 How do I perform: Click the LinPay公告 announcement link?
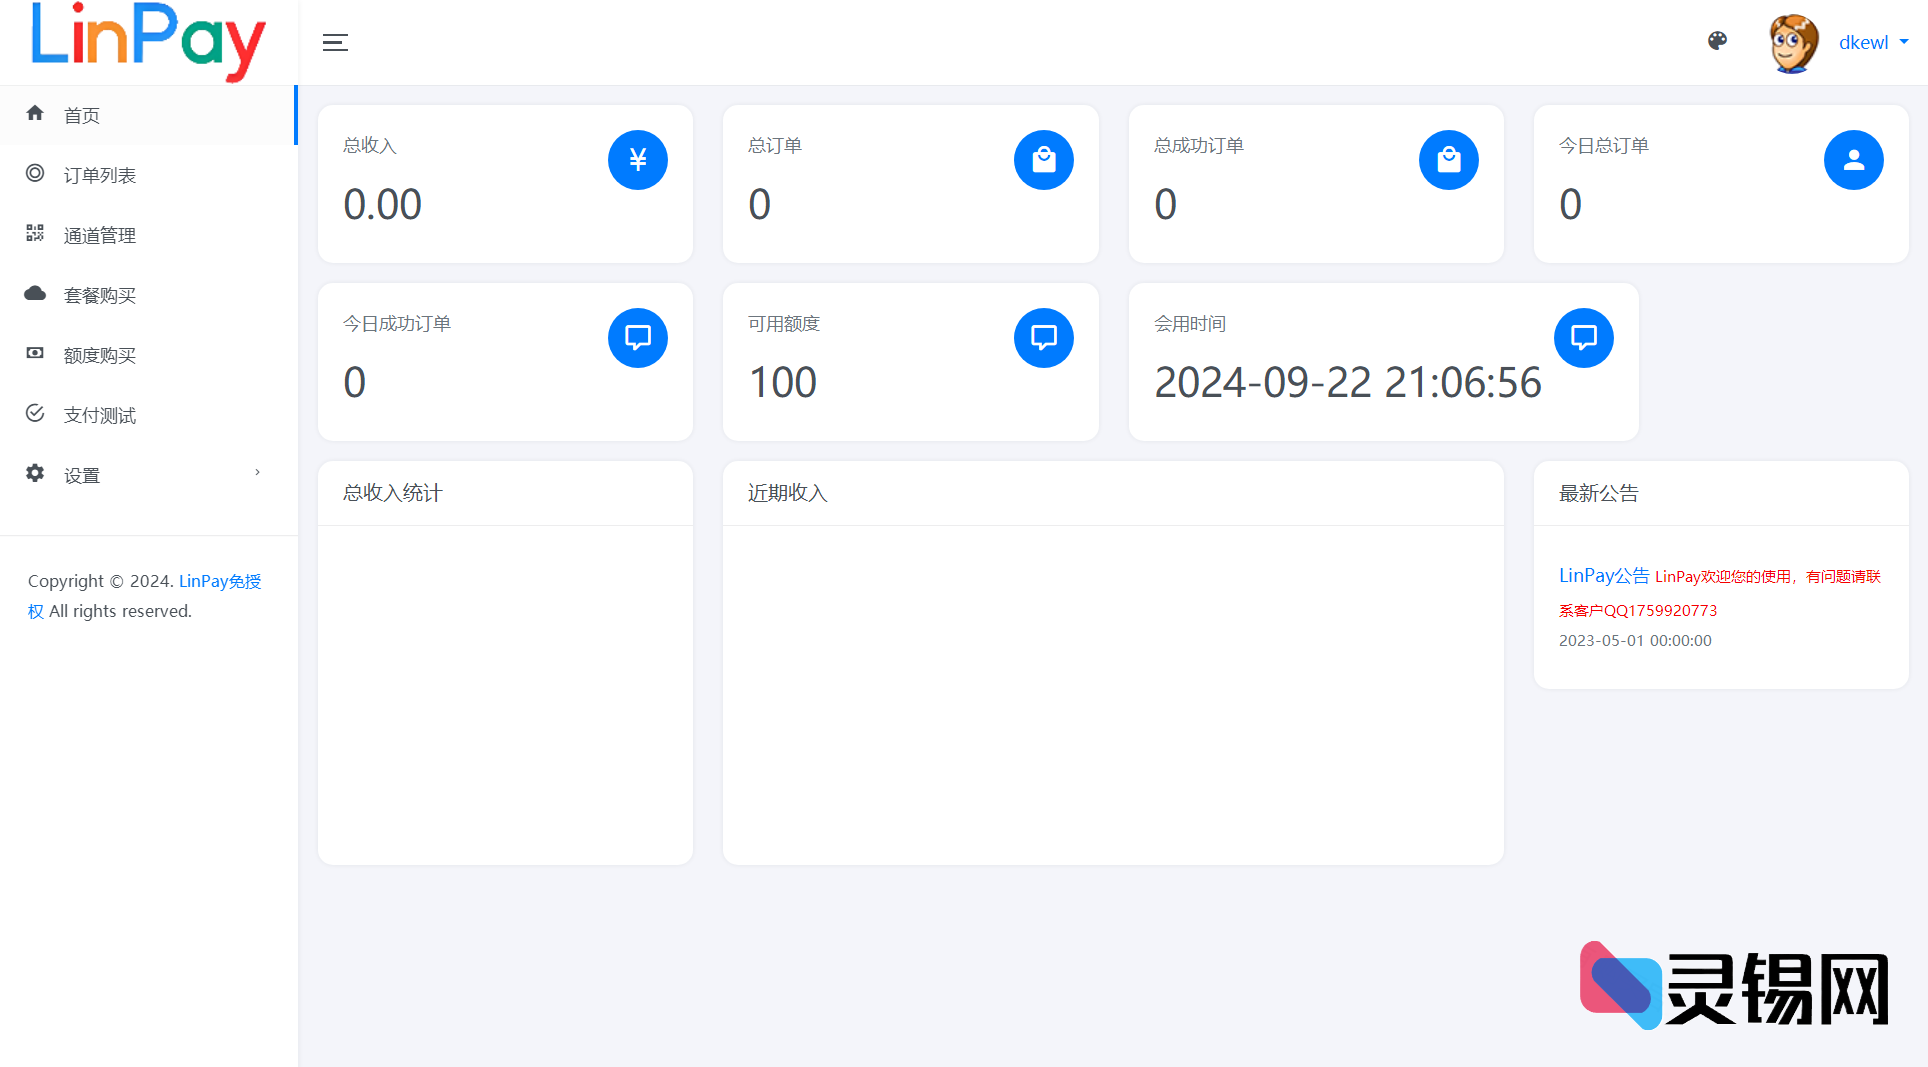[x=1604, y=576]
